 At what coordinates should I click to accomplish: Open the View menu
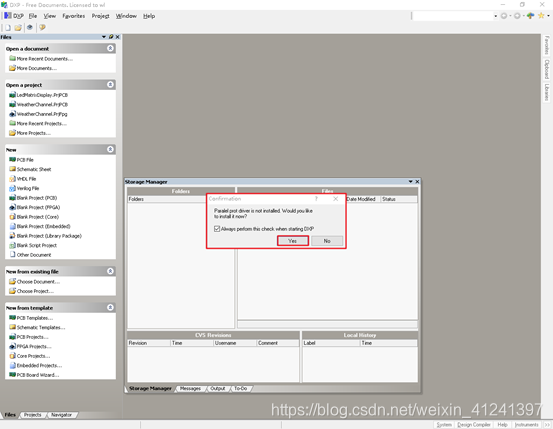click(50, 16)
